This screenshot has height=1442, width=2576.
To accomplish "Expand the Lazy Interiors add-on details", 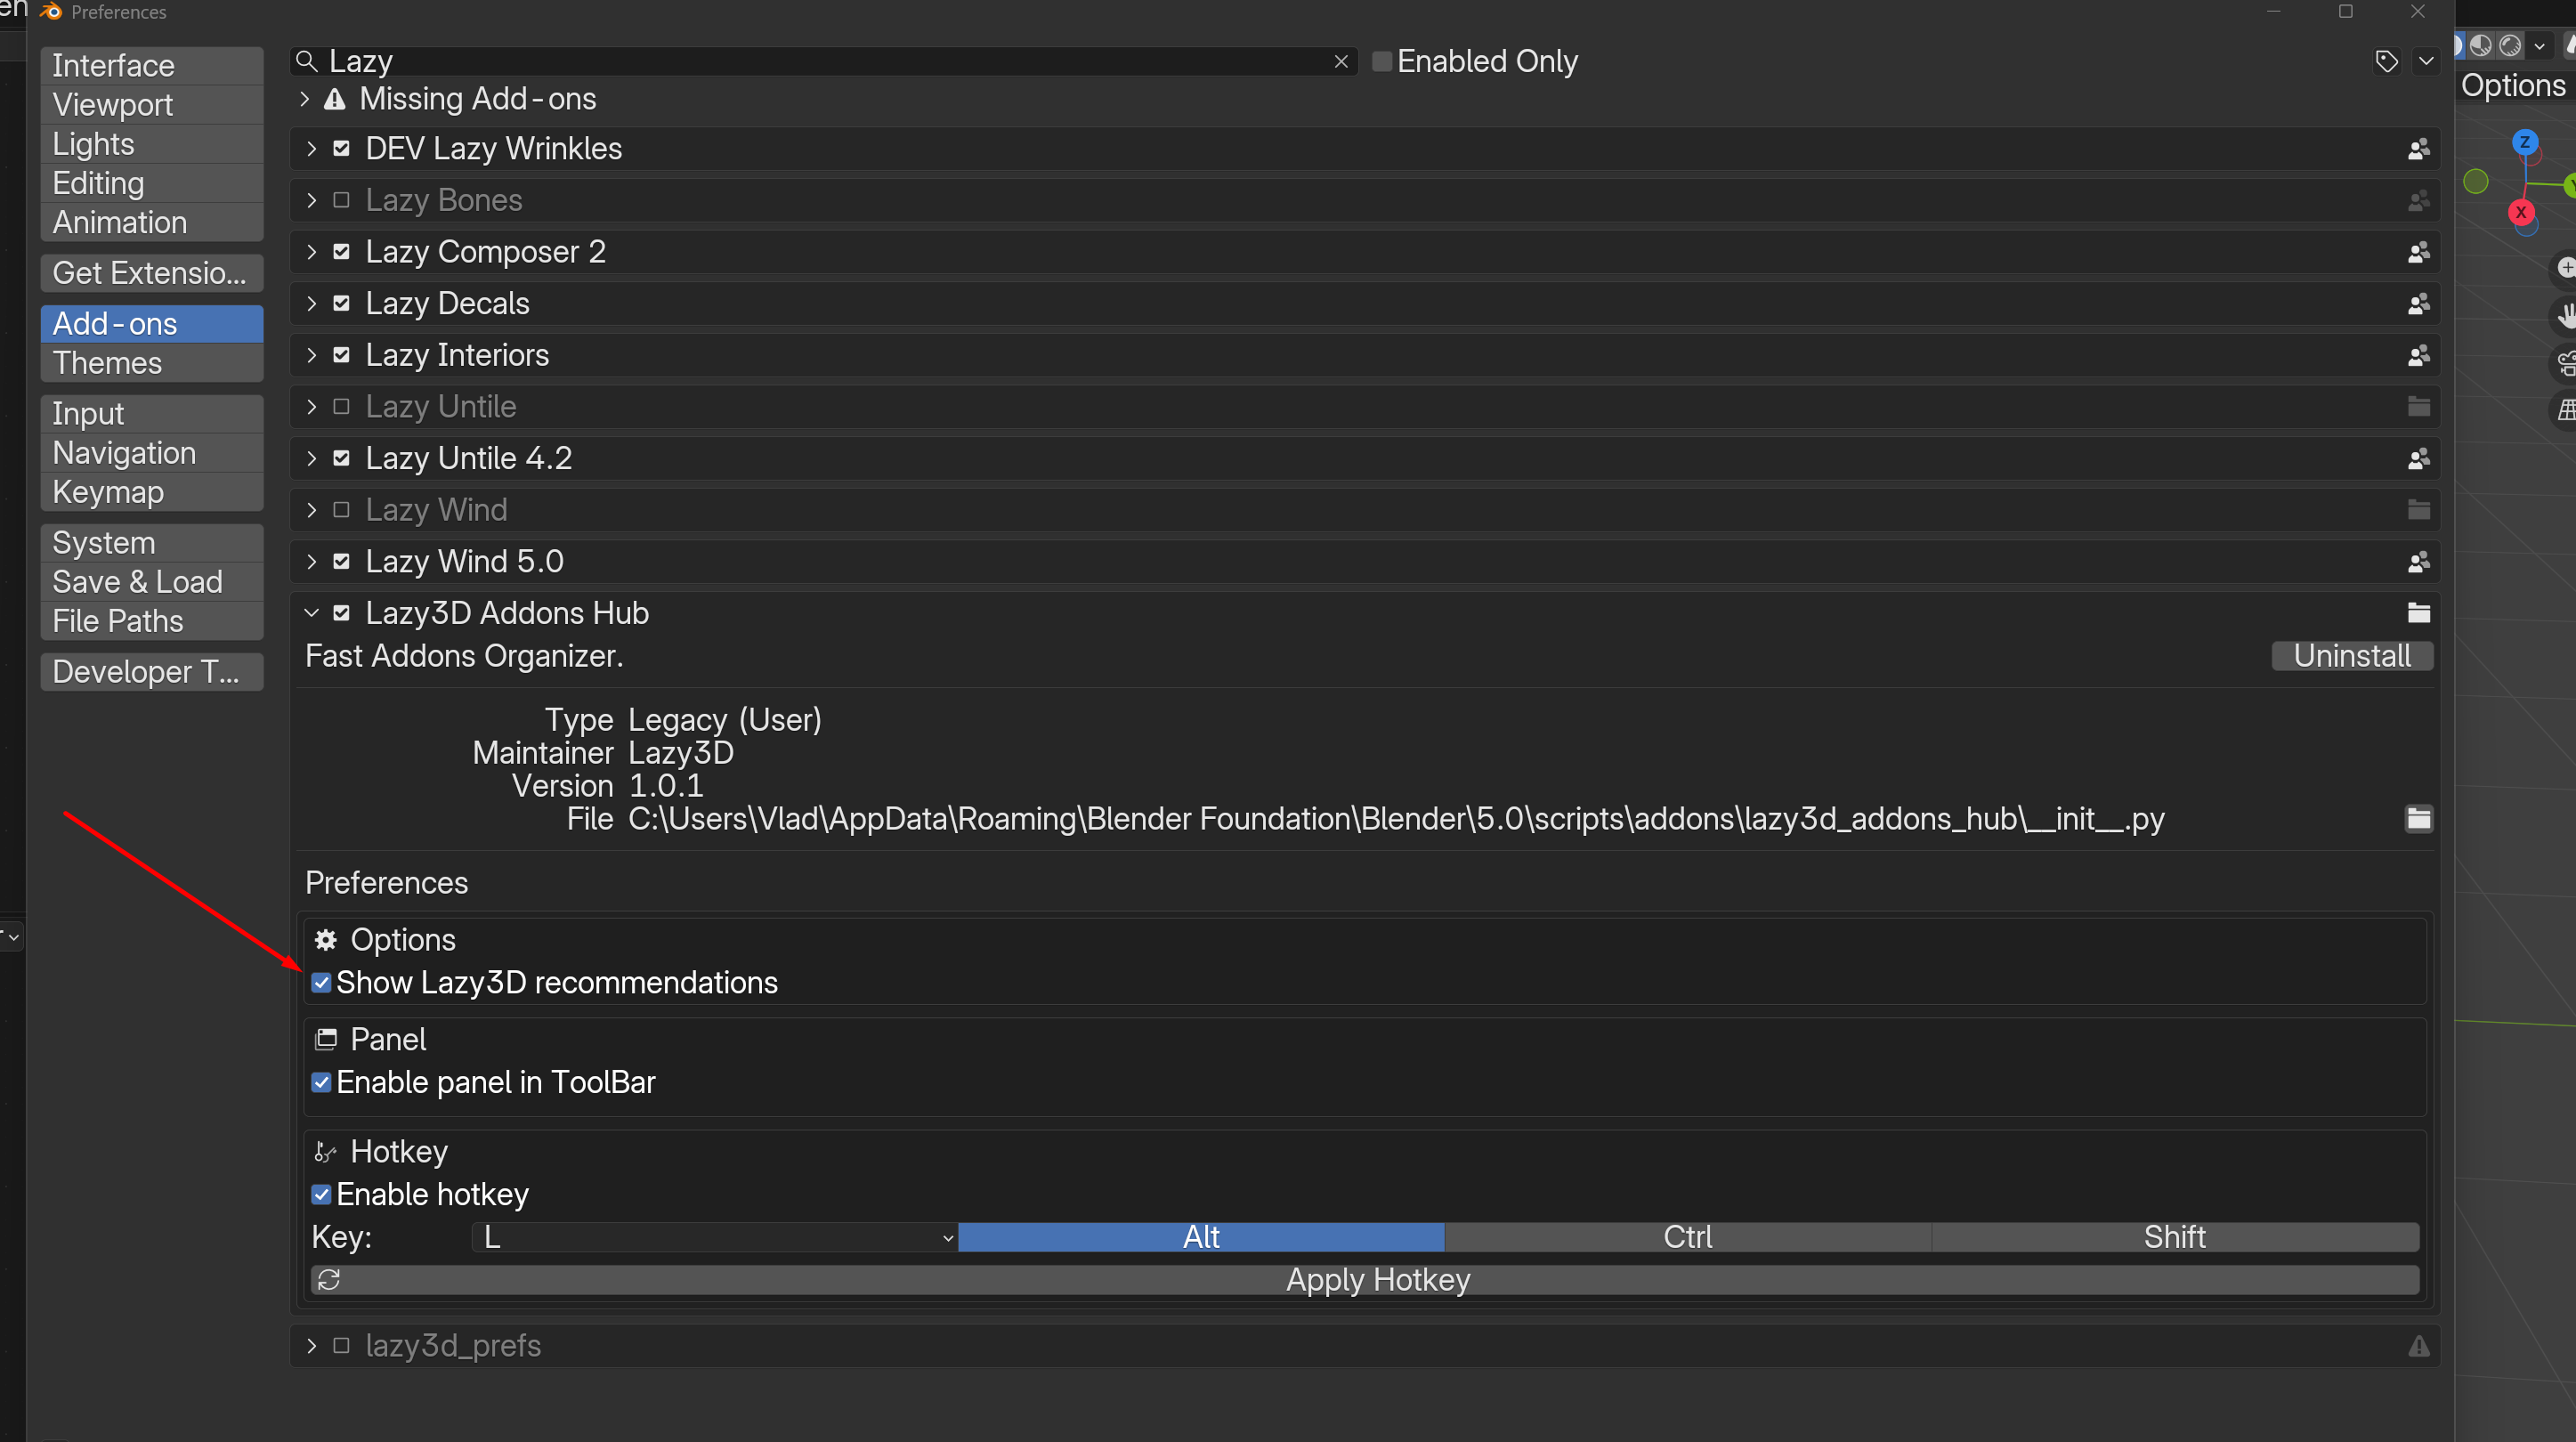I will pyautogui.click(x=312, y=356).
